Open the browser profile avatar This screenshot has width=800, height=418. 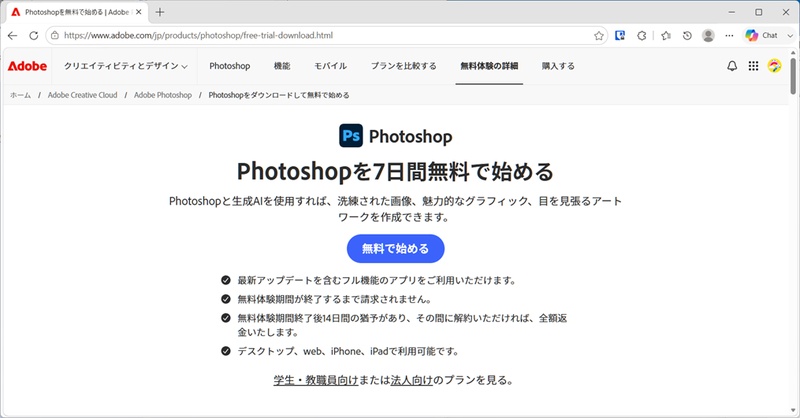[708, 36]
